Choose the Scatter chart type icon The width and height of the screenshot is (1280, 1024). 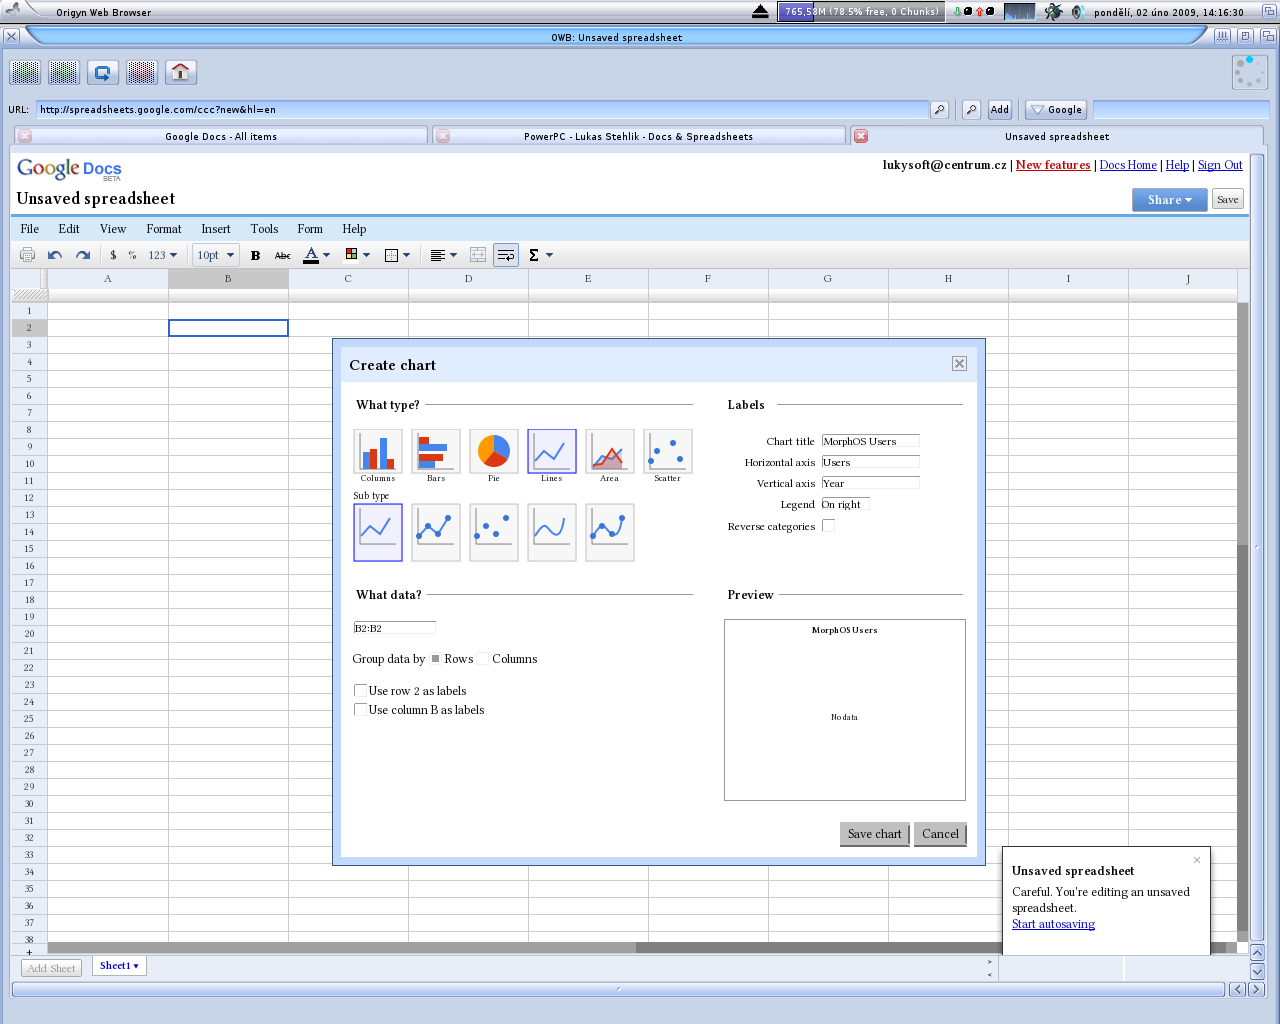click(x=668, y=451)
